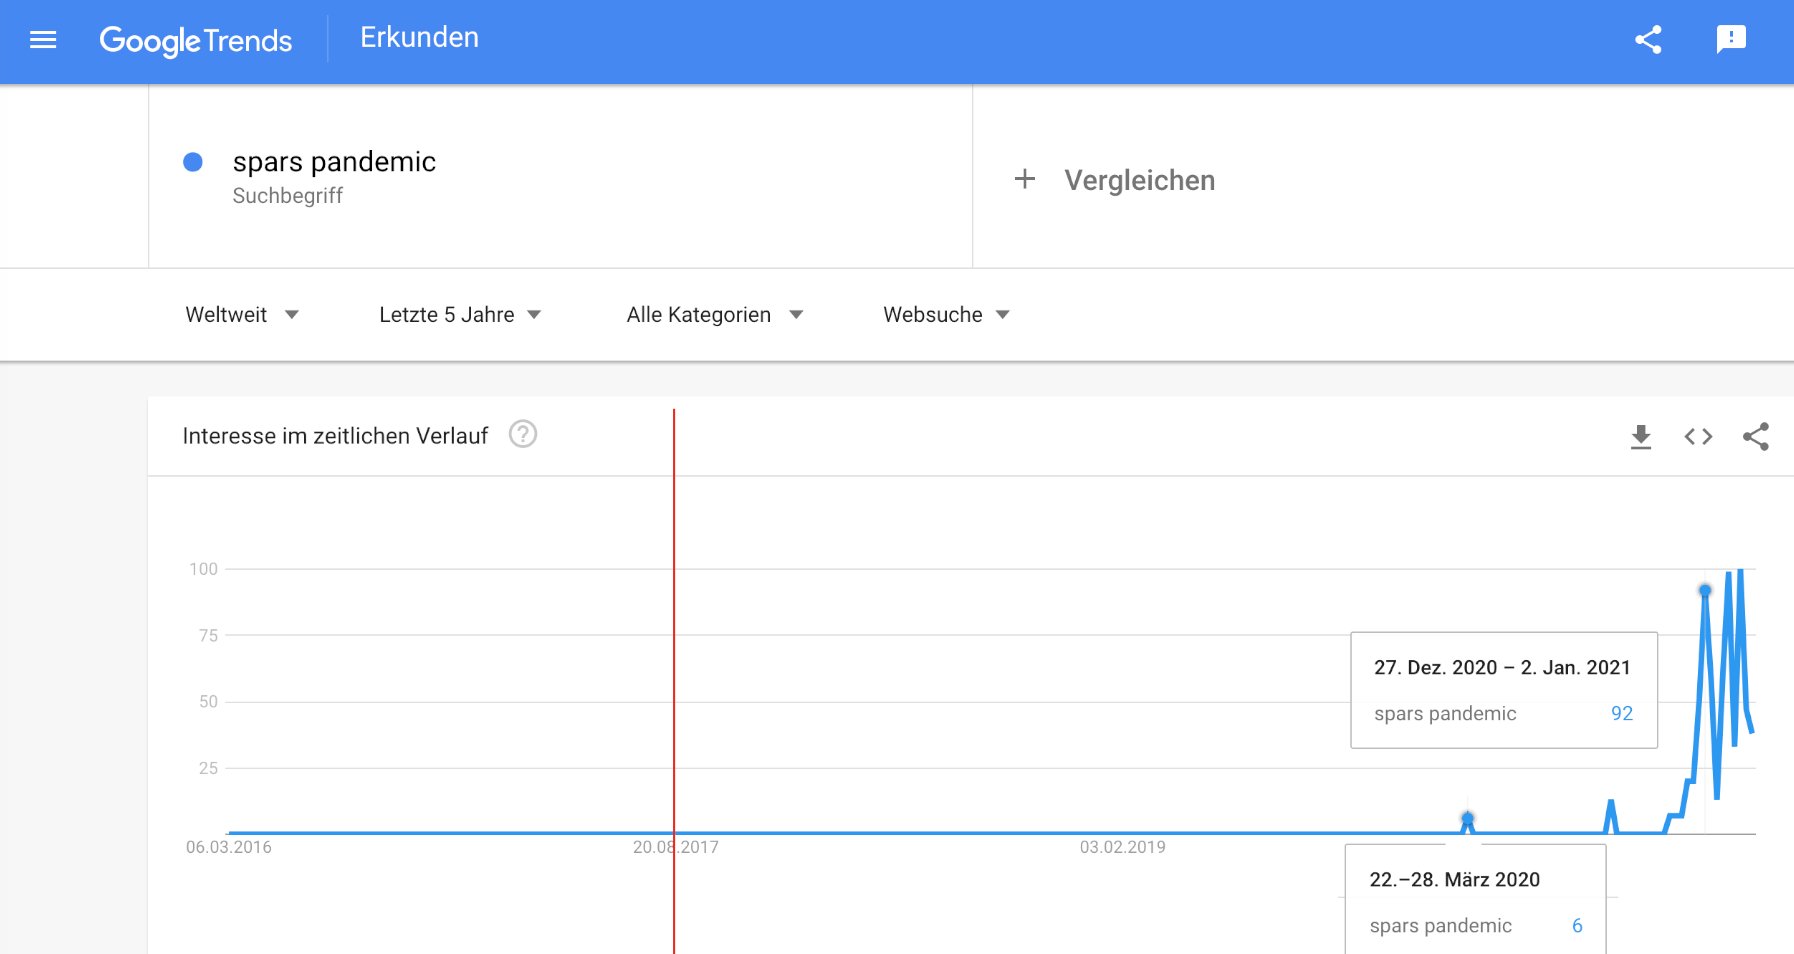Open the send feedback icon

1731,40
